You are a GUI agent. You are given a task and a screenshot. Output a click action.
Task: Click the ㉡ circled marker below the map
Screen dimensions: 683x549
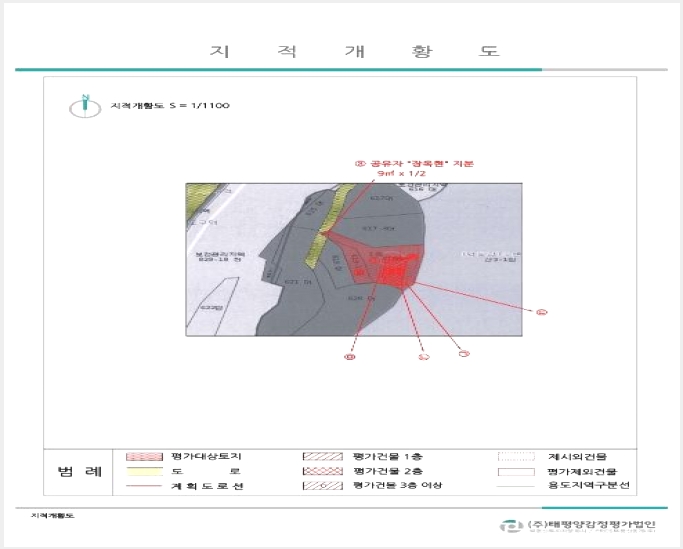click(424, 356)
